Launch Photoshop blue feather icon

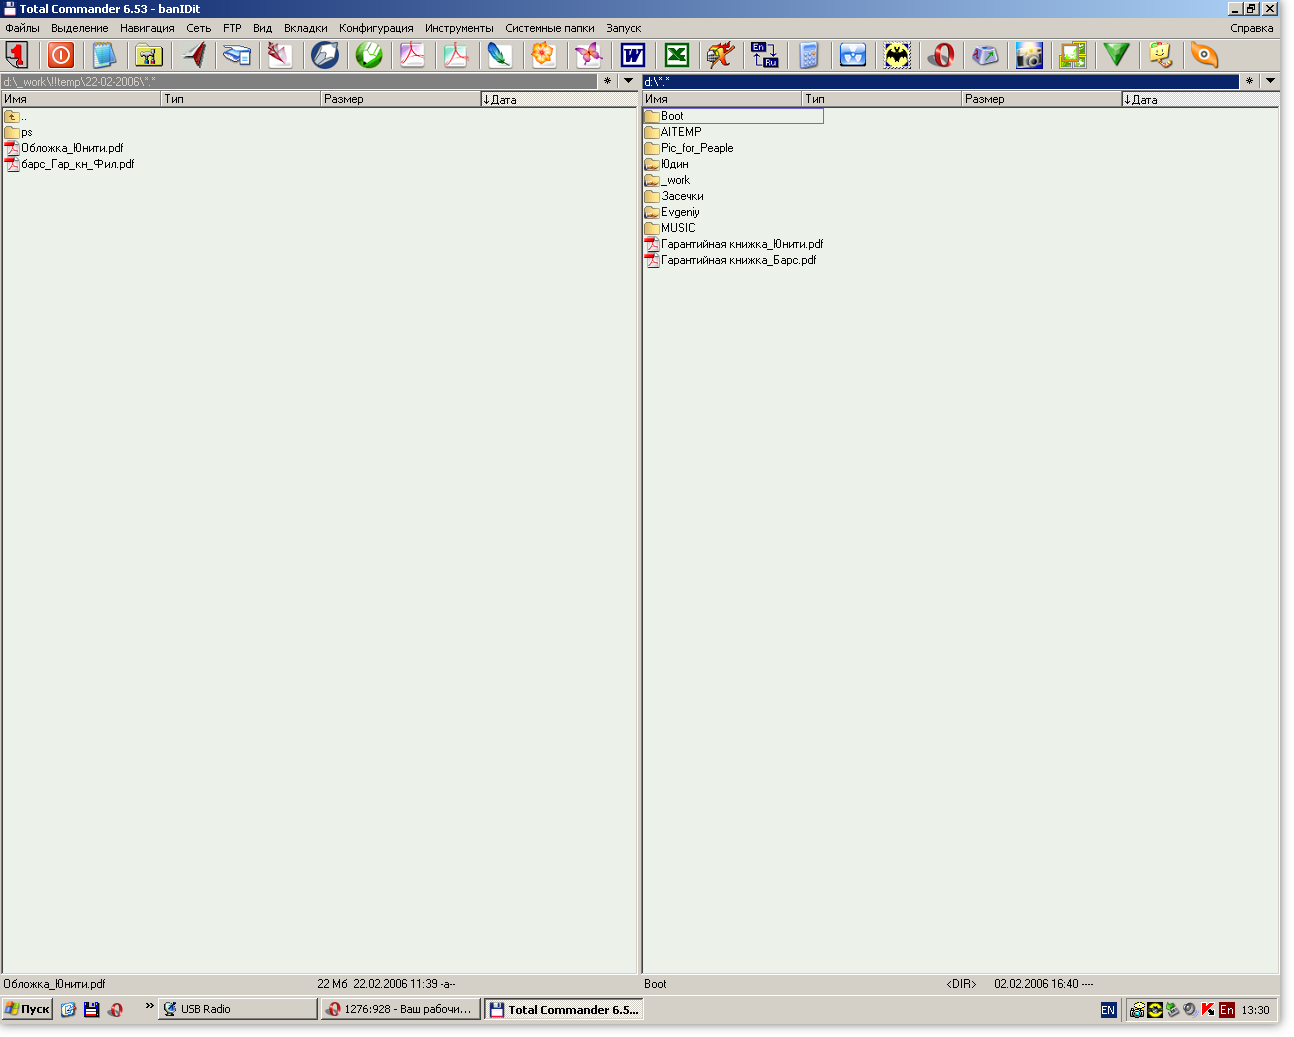(501, 55)
